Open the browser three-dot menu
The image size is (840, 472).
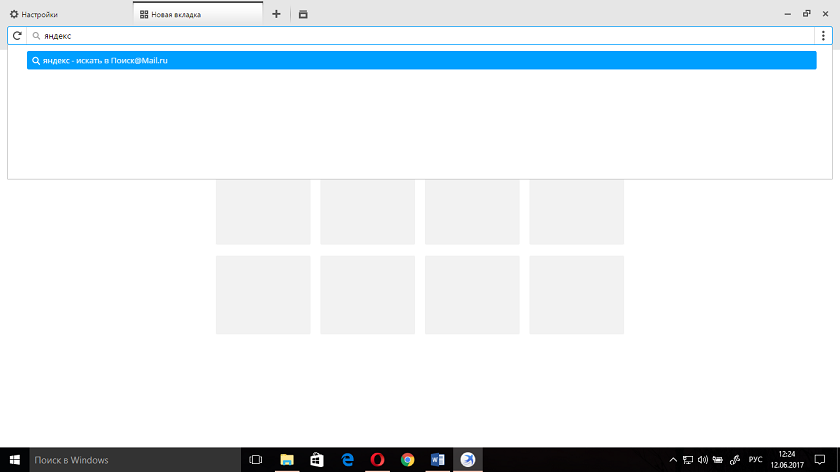point(823,36)
